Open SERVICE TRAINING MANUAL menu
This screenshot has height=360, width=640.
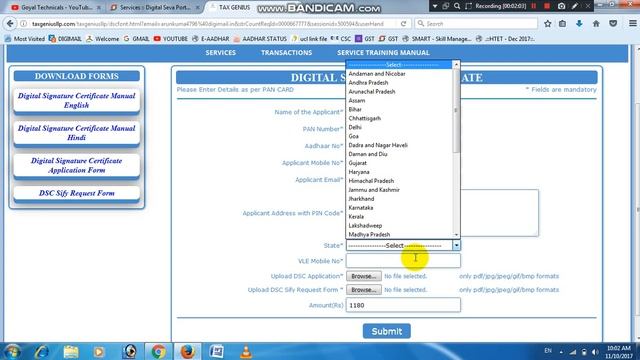pyautogui.click(x=383, y=53)
